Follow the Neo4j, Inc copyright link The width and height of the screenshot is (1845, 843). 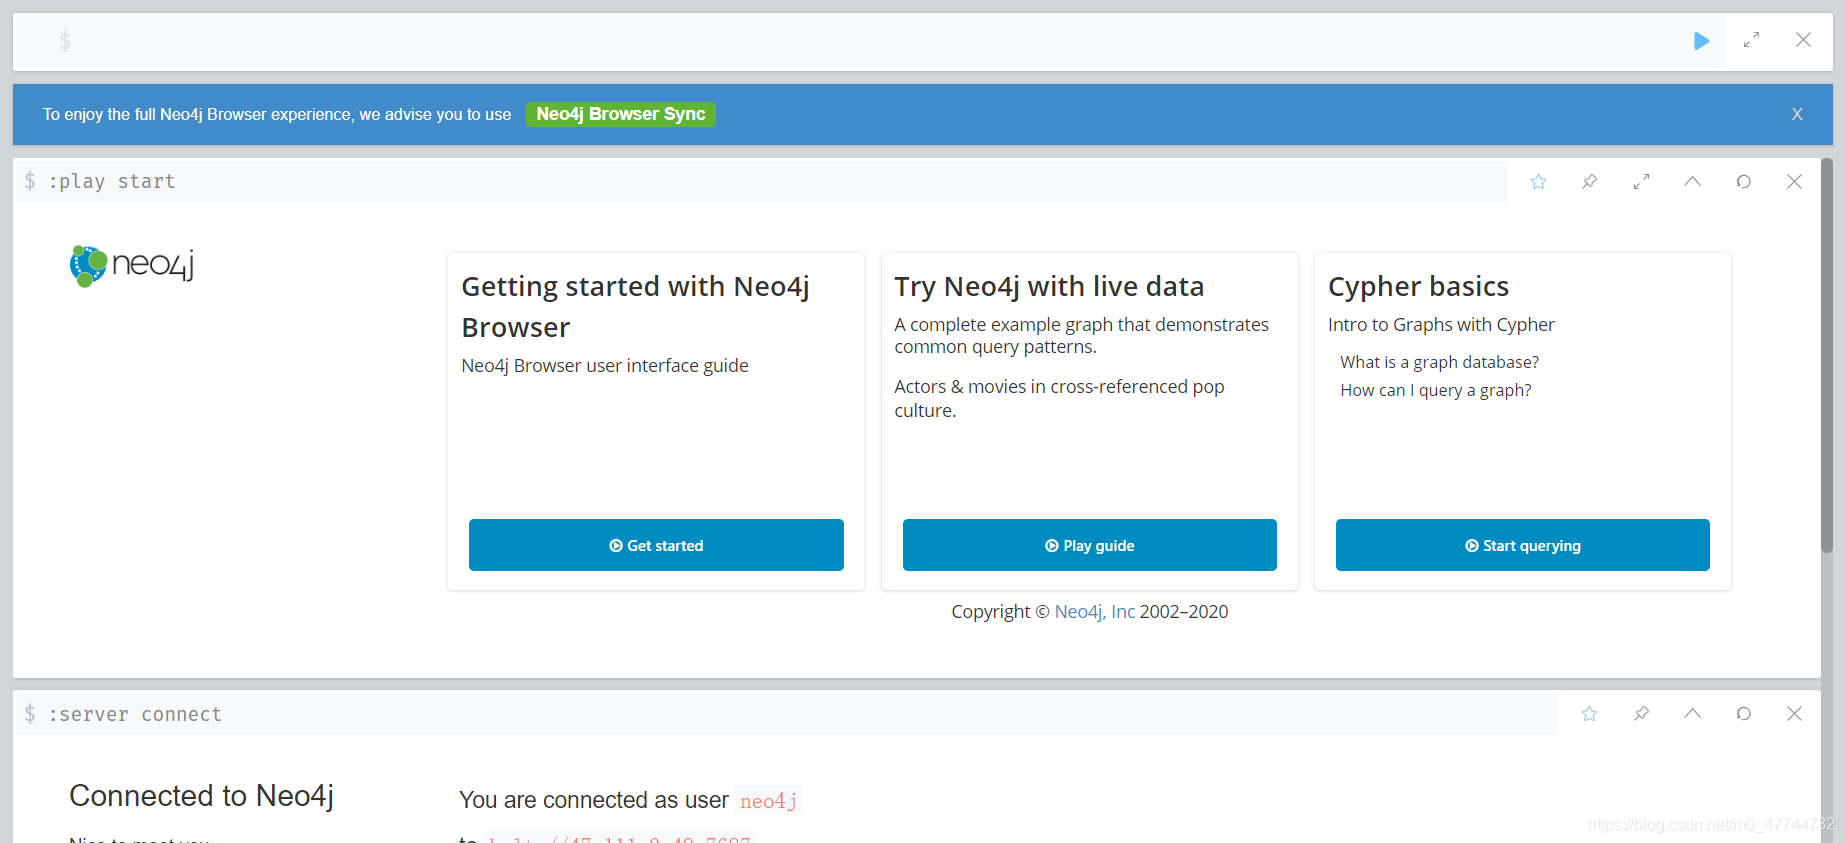pyautogui.click(x=1095, y=611)
